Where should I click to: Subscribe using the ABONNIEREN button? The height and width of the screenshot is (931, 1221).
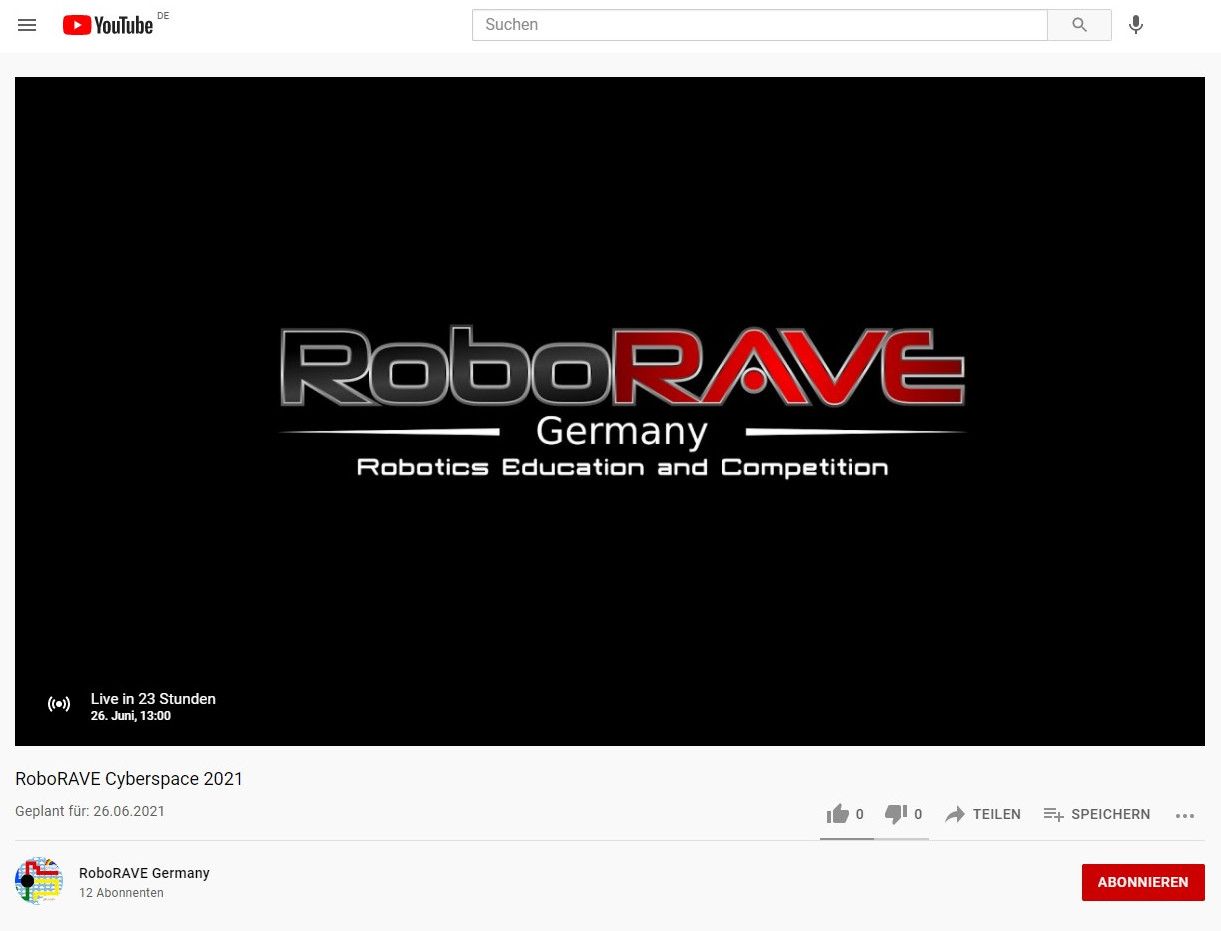1143,882
